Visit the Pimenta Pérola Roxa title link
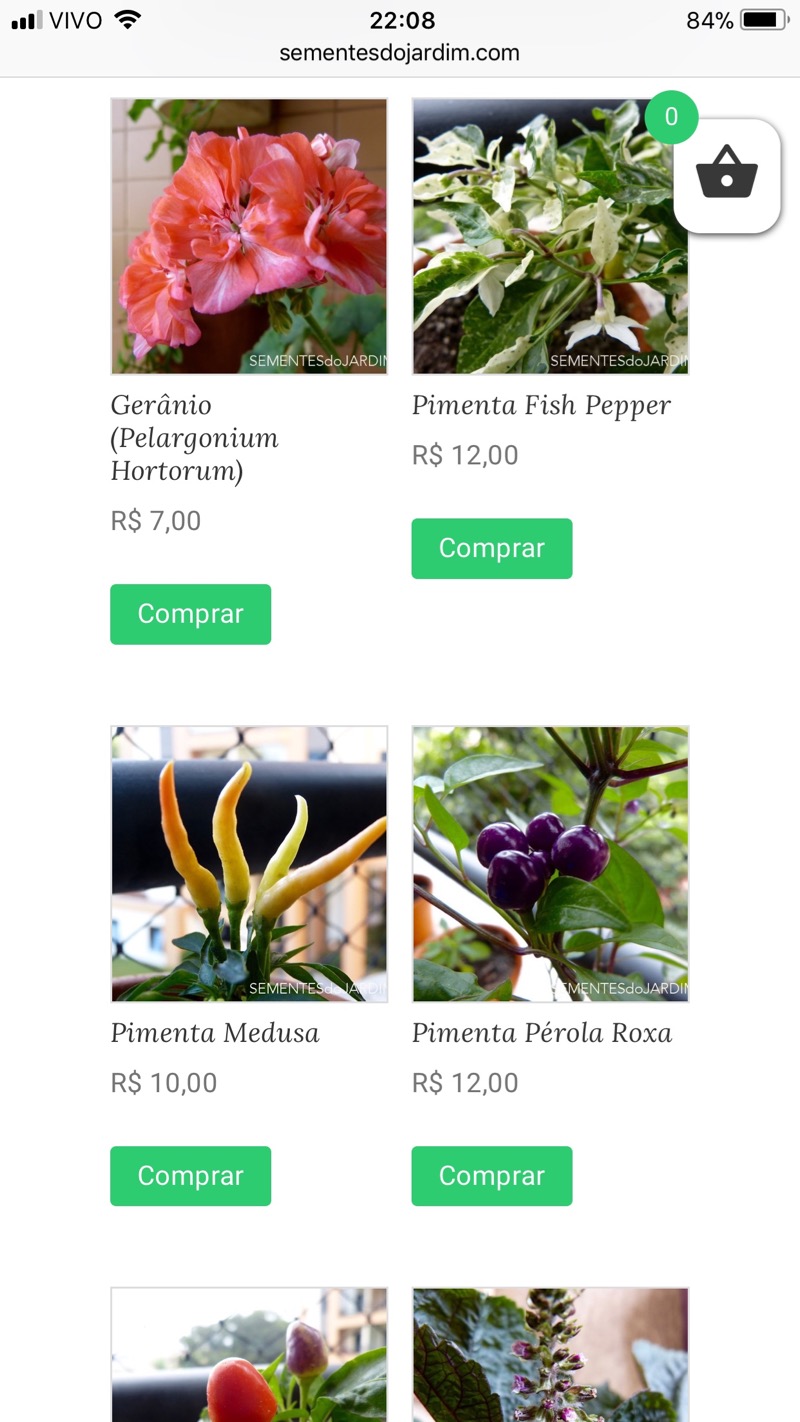The width and height of the screenshot is (800, 1422). (541, 1033)
